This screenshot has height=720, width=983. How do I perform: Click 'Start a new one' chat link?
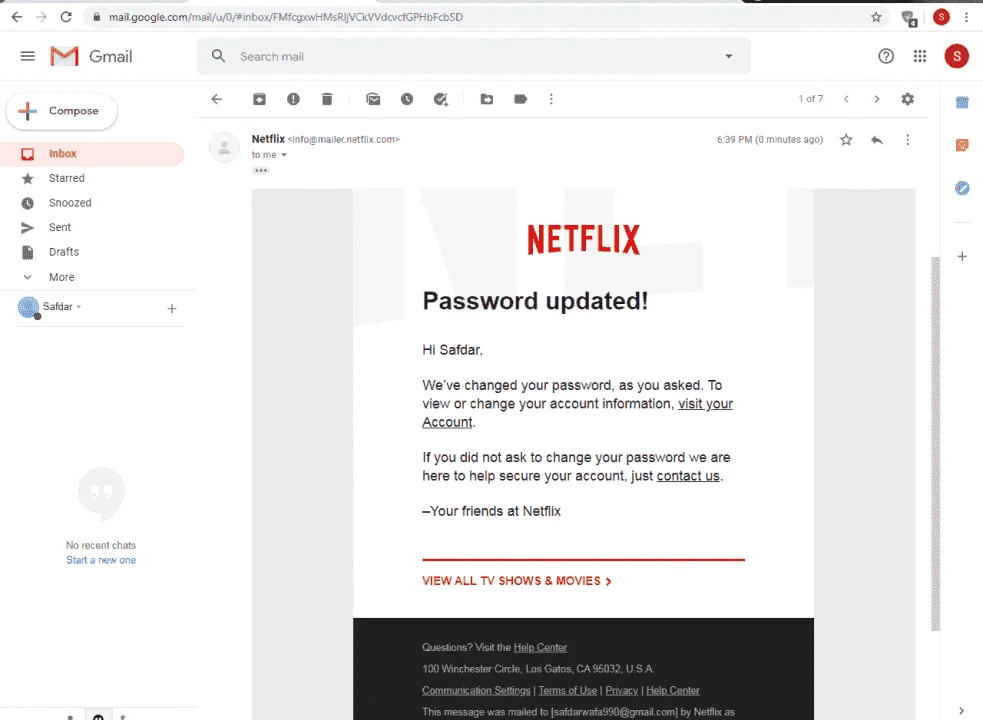tap(101, 560)
